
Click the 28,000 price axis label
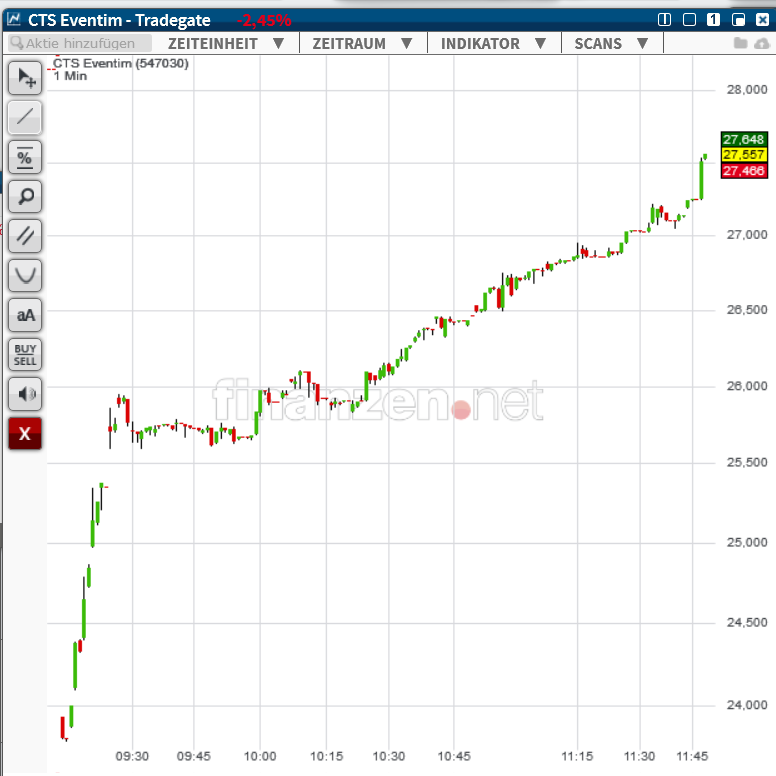pyautogui.click(x=747, y=90)
